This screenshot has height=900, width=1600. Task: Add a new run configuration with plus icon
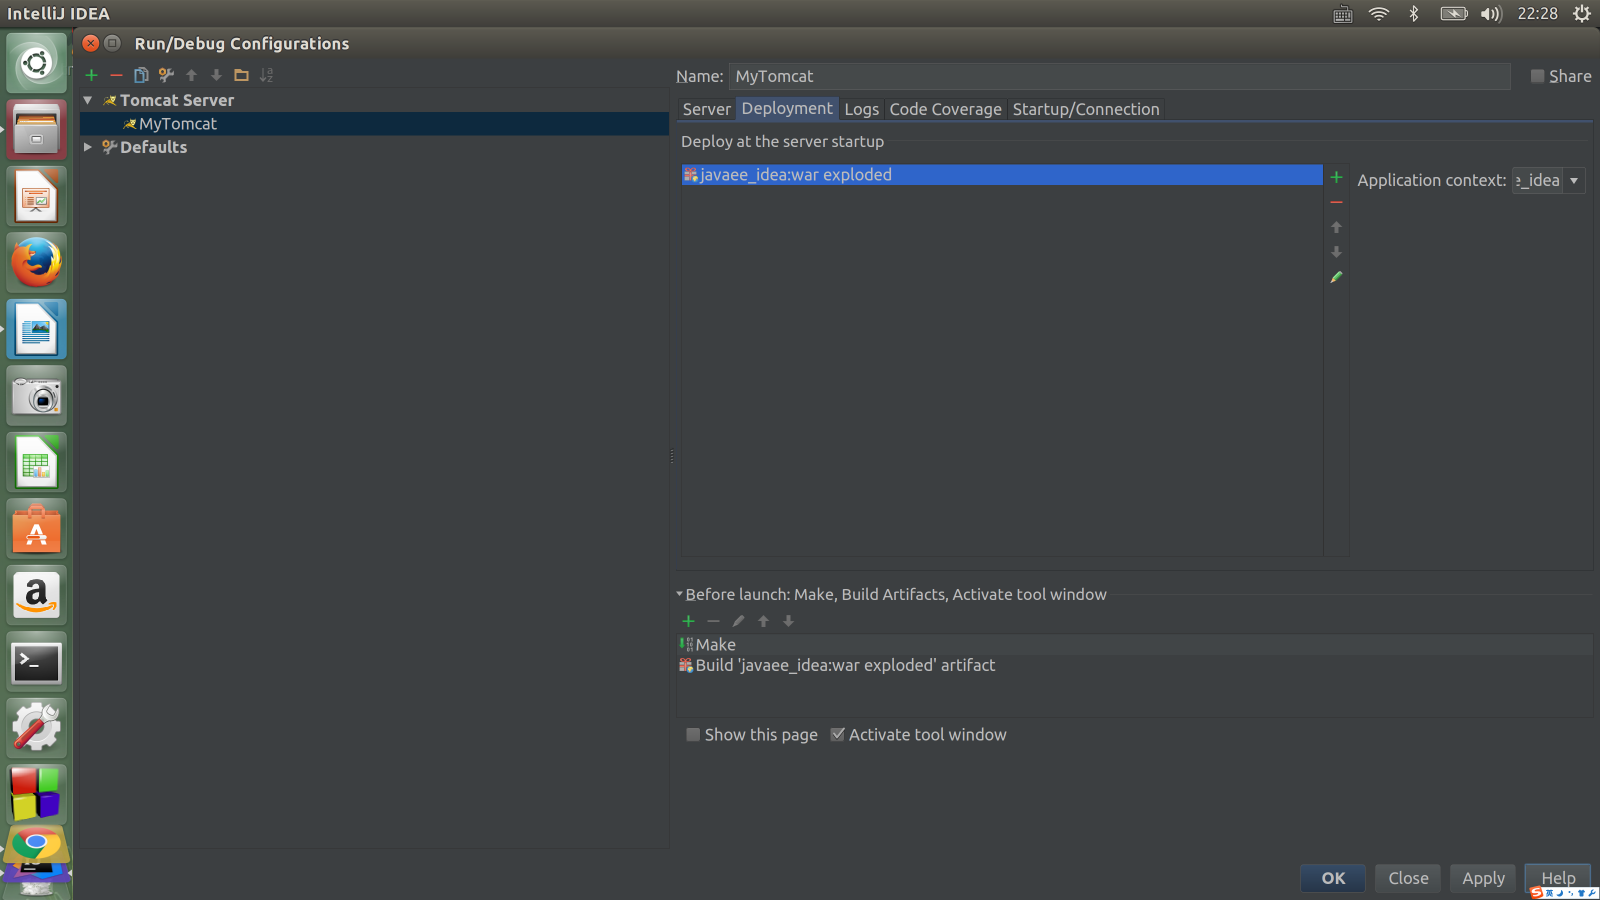[91, 75]
